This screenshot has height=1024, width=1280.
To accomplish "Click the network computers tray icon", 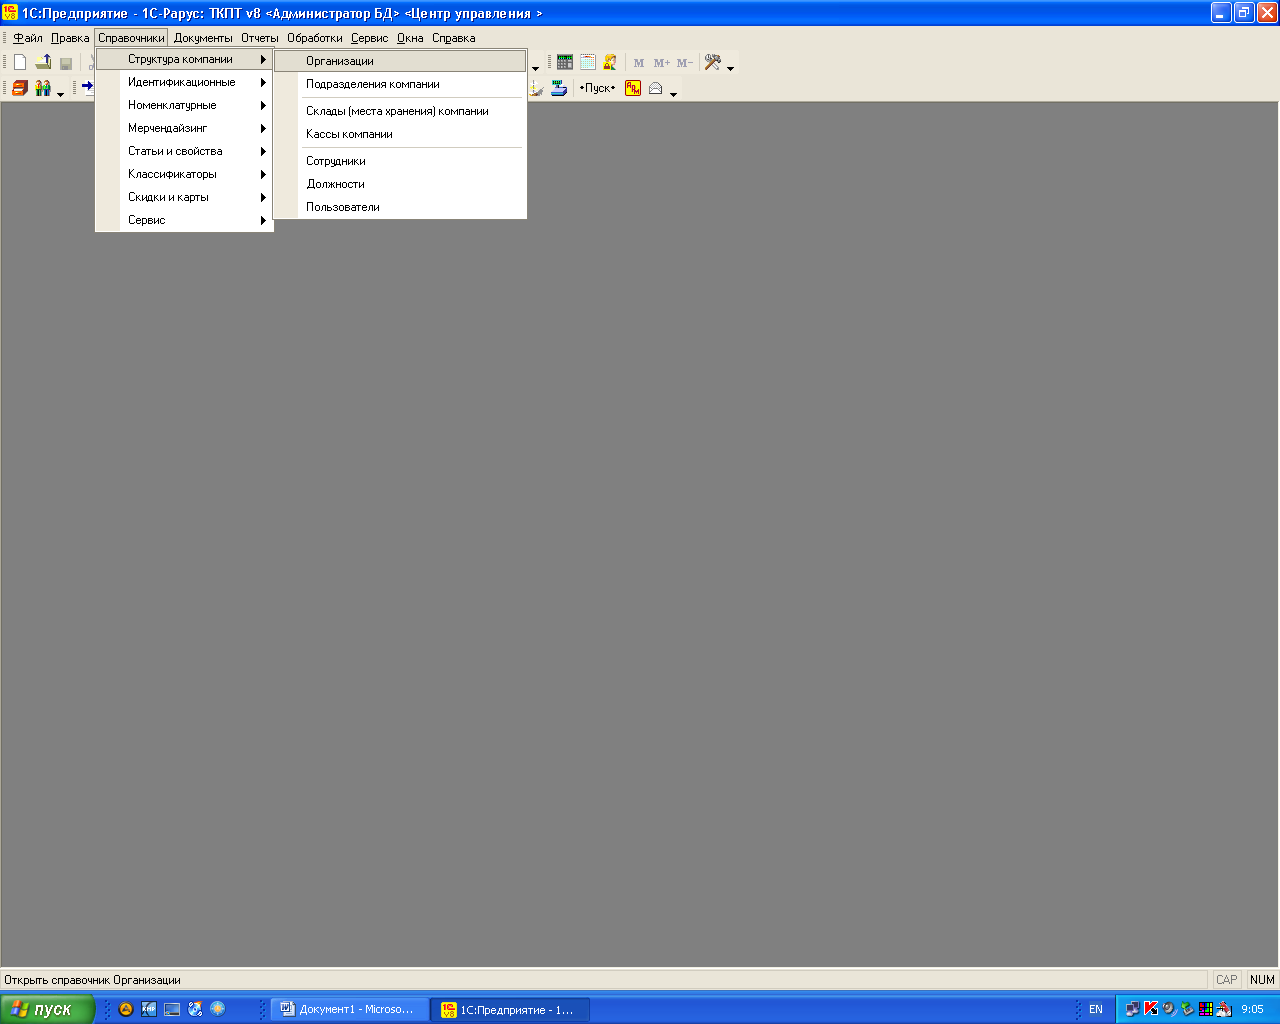I will [1133, 1009].
